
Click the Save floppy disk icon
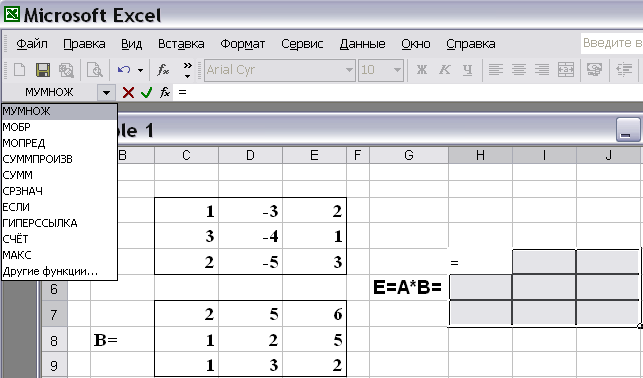(43, 70)
